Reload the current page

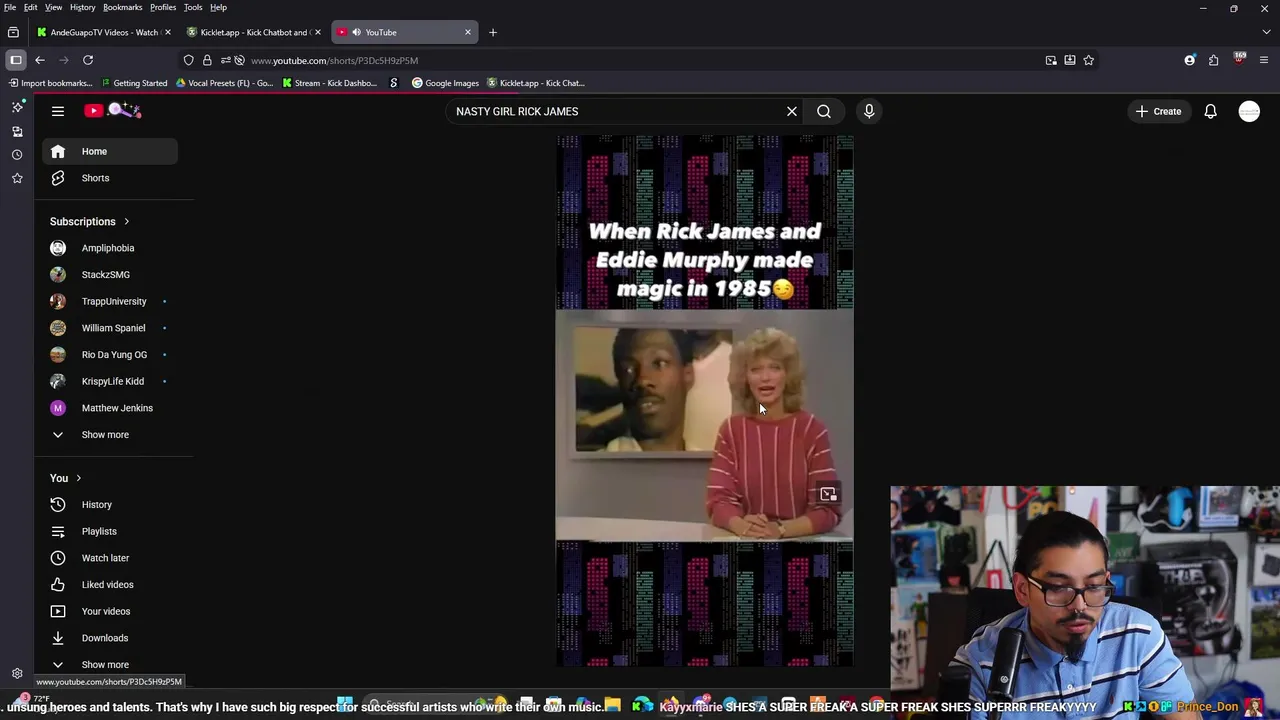point(88,60)
